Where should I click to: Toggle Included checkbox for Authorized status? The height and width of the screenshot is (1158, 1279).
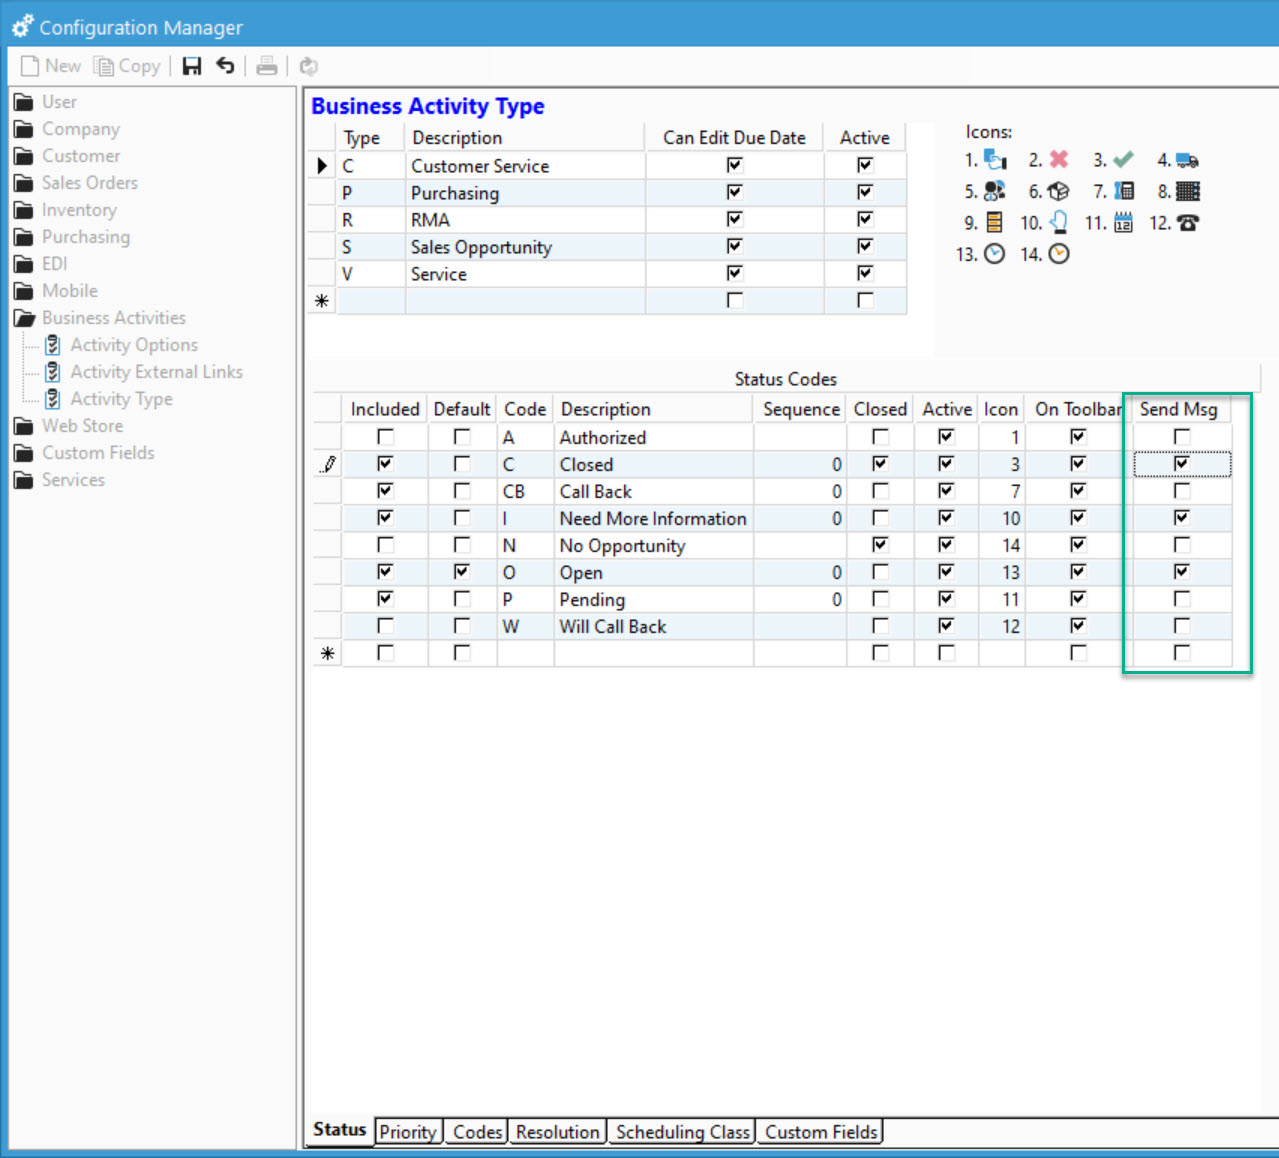(x=385, y=437)
